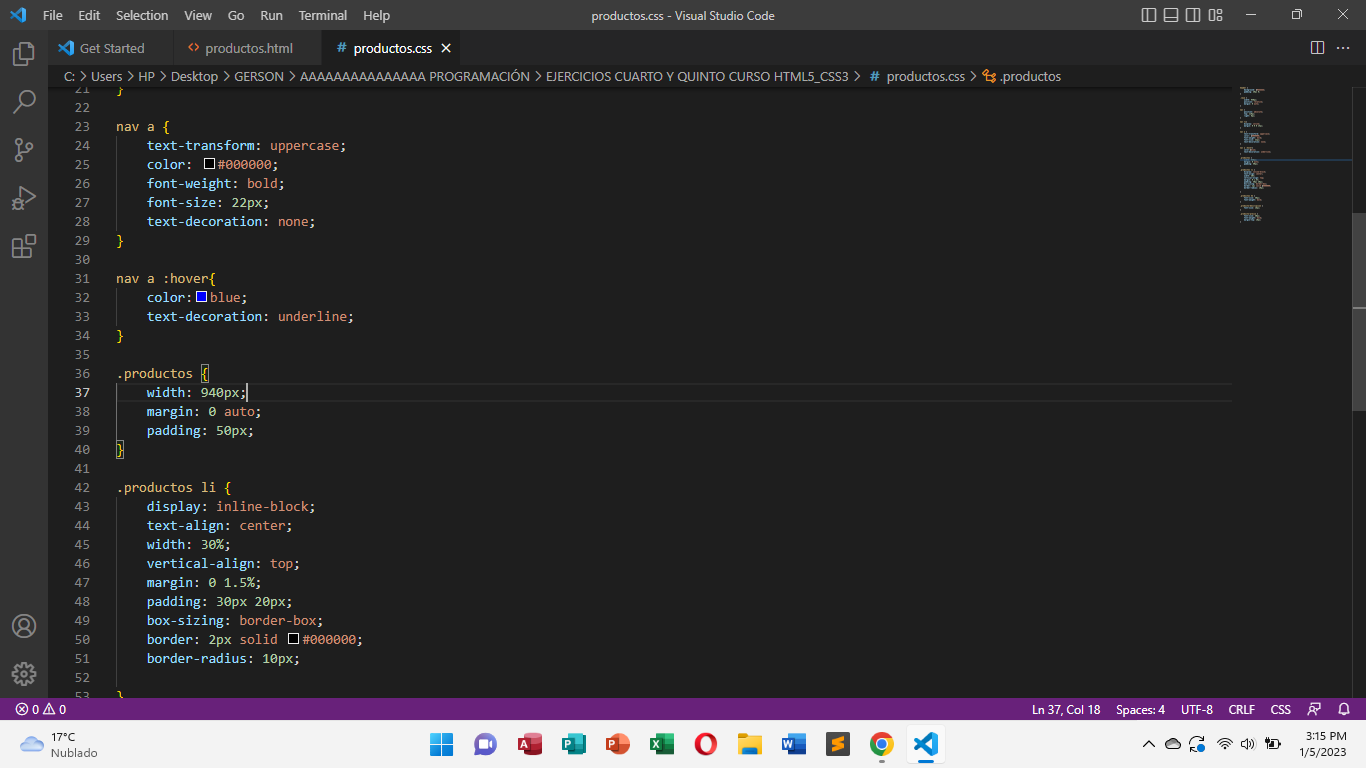Screen dimensions: 1366x768
Task: Open the Windows Start button
Action: [x=441, y=744]
